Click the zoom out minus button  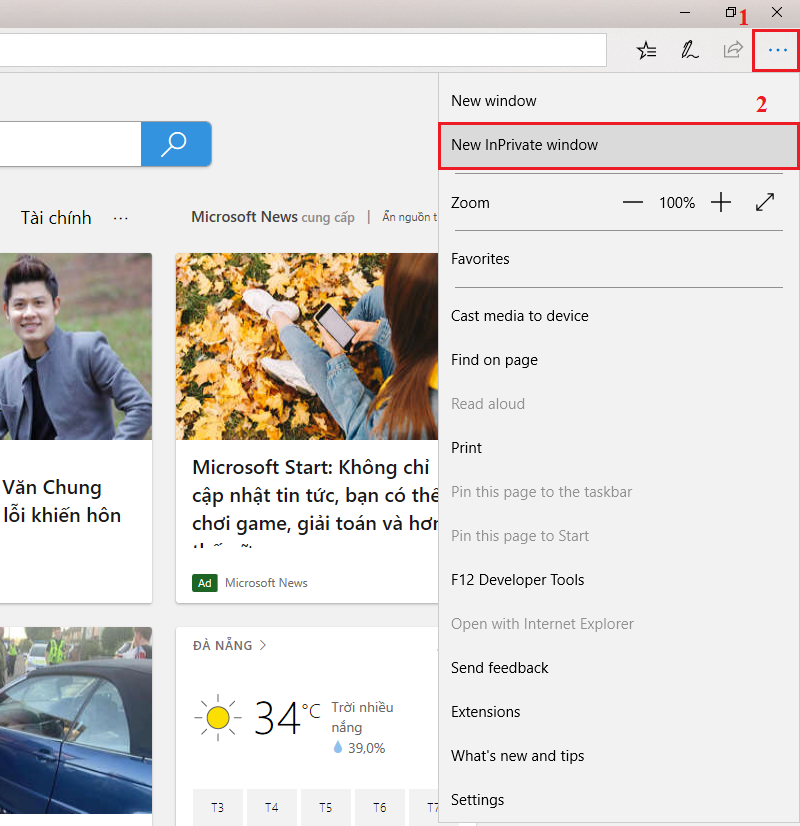point(632,202)
